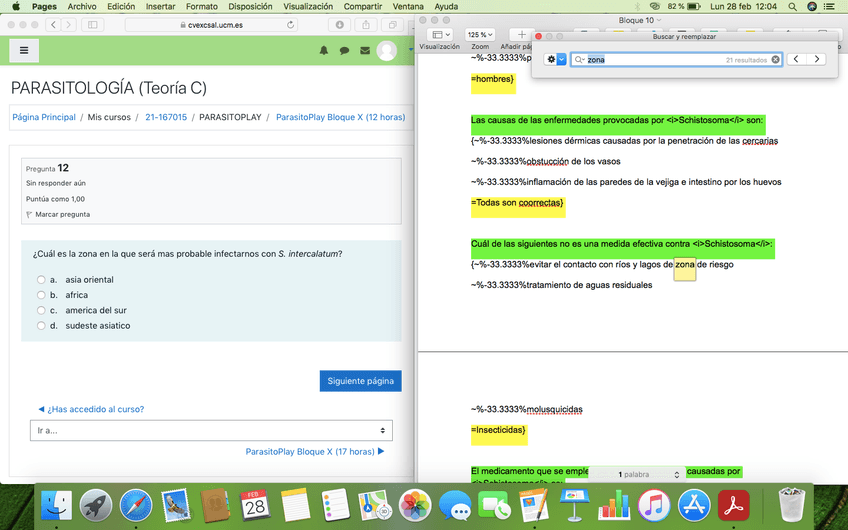Open the Insertar menu
848x530 pixels.
(x=160, y=6)
